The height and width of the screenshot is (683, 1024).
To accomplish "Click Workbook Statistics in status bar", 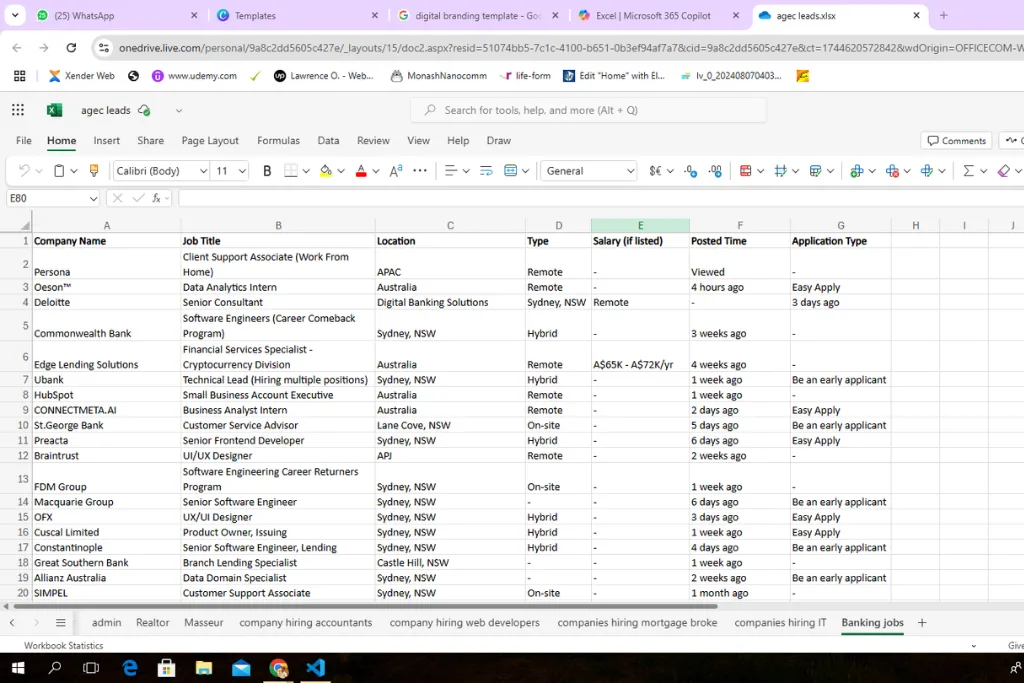I will coord(64,646).
